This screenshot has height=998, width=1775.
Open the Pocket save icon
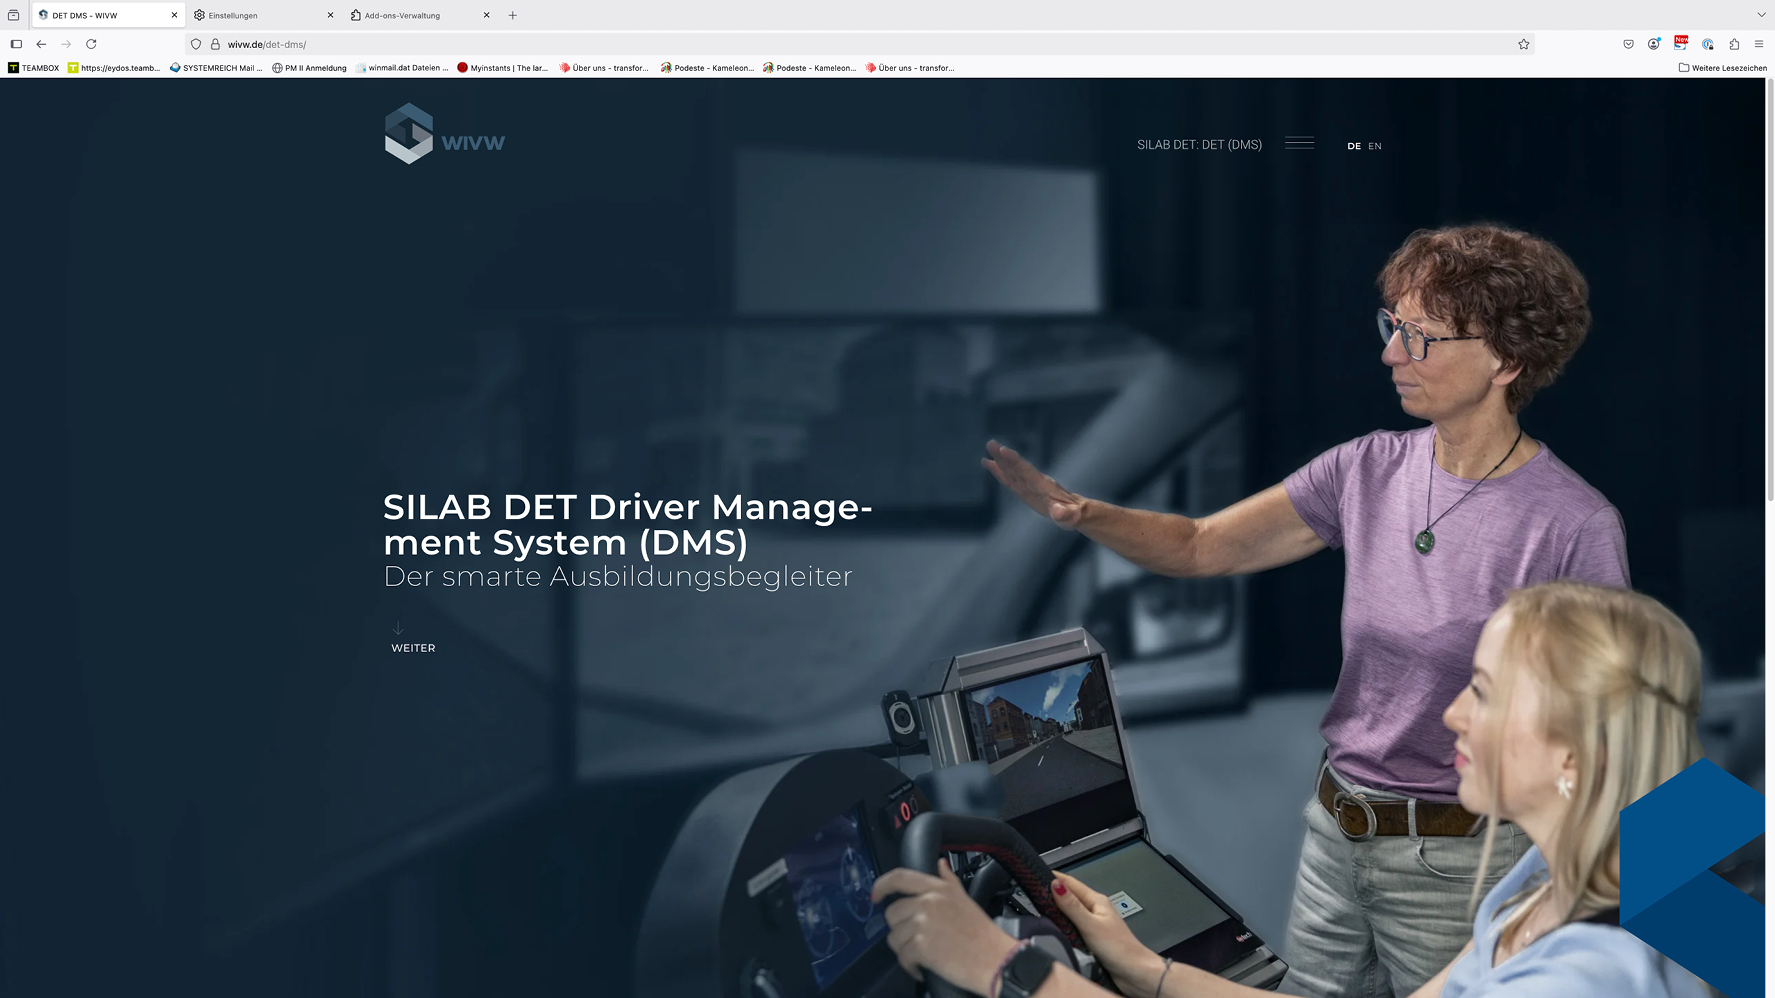click(1628, 44)
